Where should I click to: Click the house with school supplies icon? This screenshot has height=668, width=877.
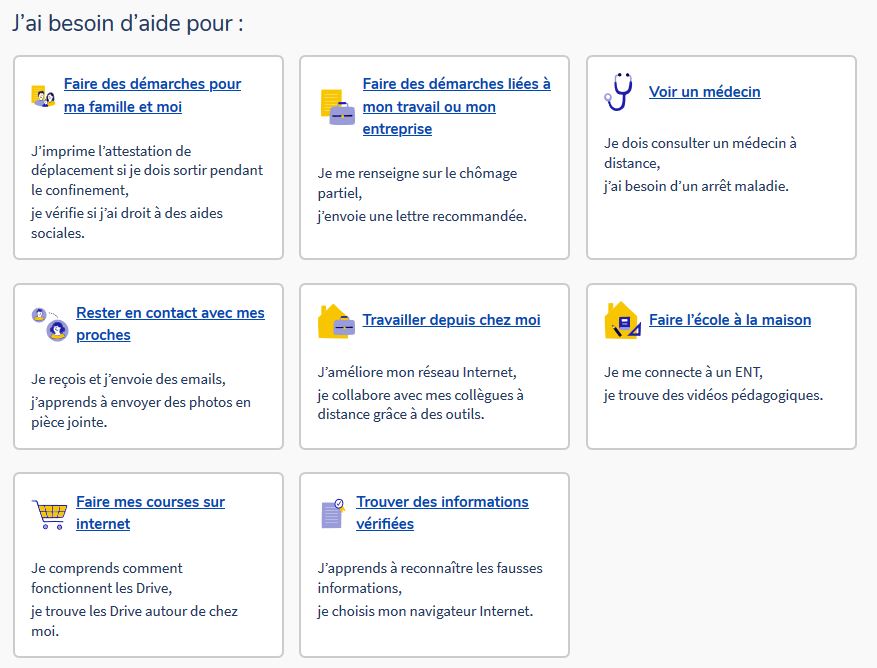[x=622, y=321]
